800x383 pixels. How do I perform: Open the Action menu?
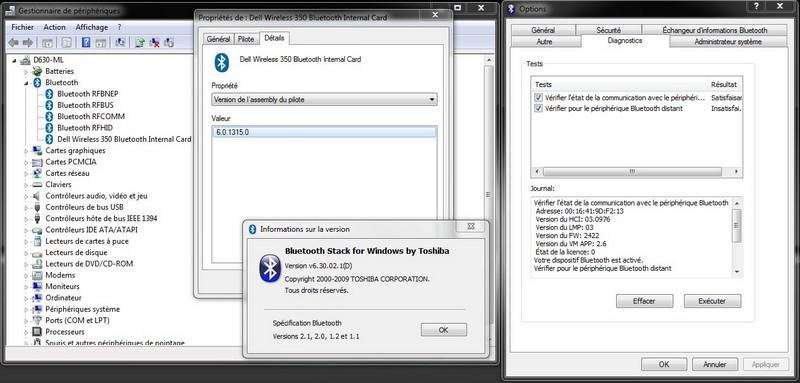coord(55,27)
